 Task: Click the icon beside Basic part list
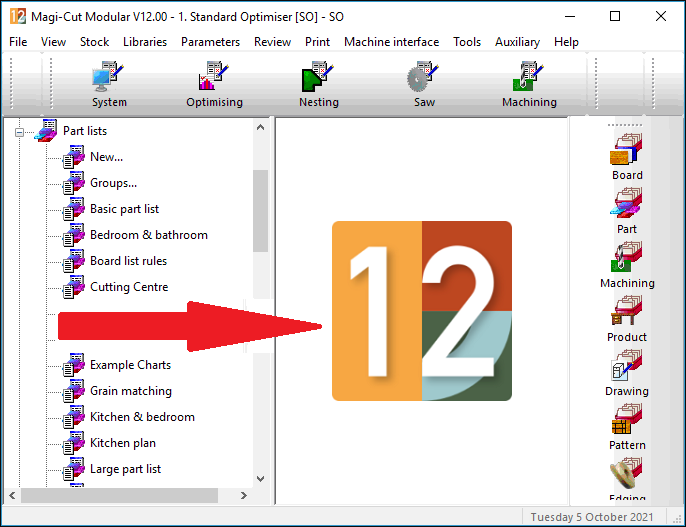[74, 209]
